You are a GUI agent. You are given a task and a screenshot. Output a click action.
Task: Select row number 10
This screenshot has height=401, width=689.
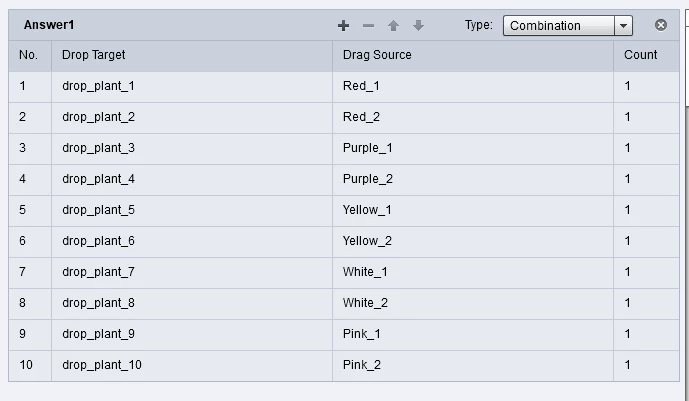pos(26,365)
